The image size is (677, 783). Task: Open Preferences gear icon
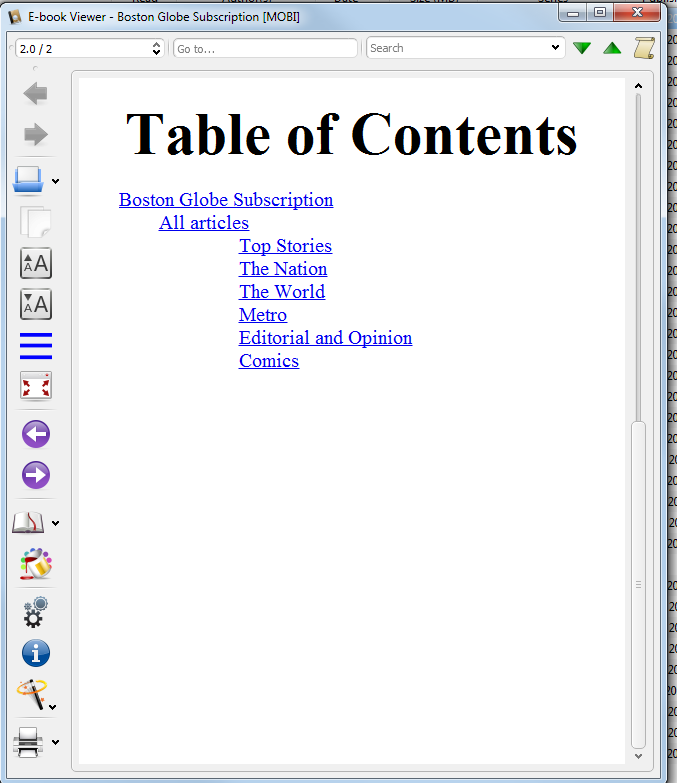pyautogui.click(x=35, y=612)
